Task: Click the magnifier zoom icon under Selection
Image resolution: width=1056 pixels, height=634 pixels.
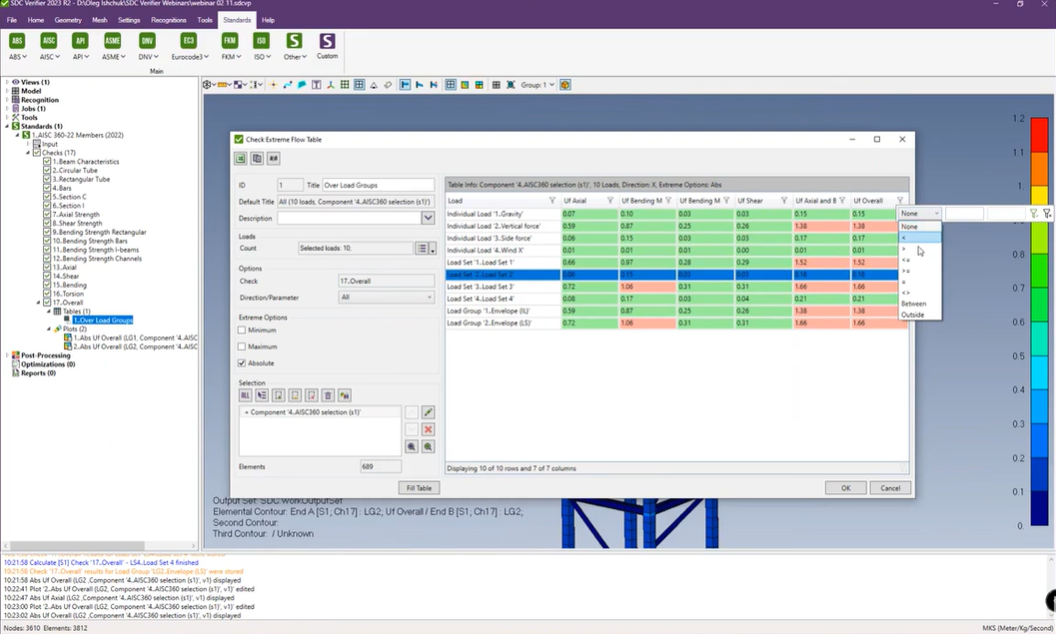Action: click(x=411, y=447)
